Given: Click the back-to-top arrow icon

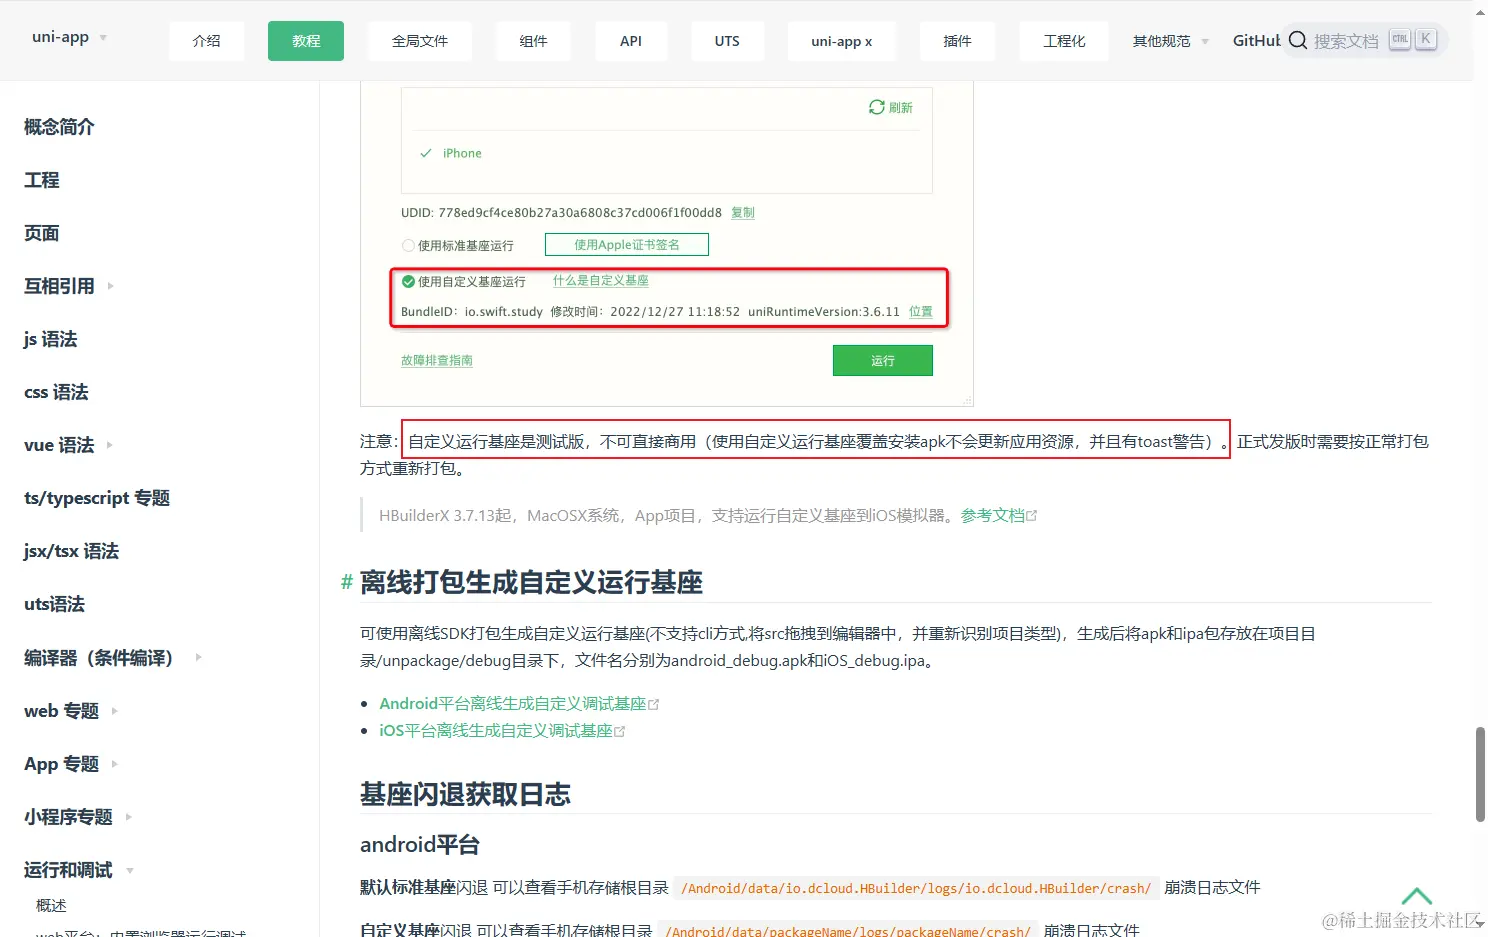Looking at the screenshot, I should pyautogui.click(x=1416, y=896).
